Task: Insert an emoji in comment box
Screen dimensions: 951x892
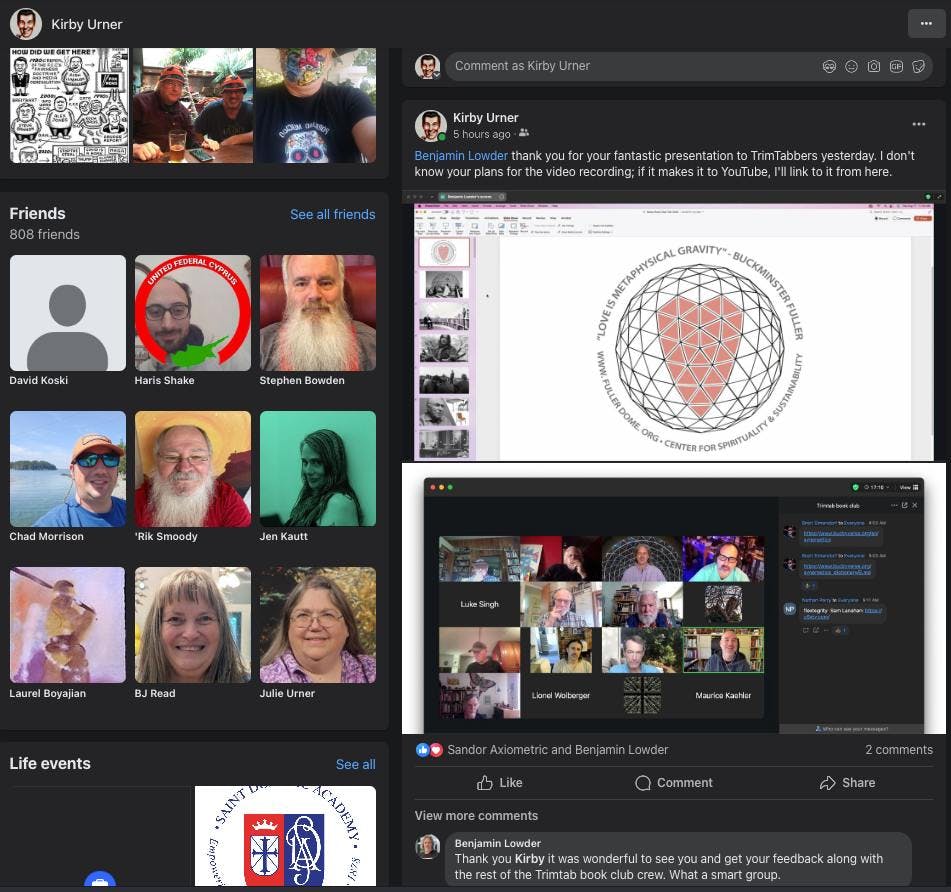Action: [852, 67]
